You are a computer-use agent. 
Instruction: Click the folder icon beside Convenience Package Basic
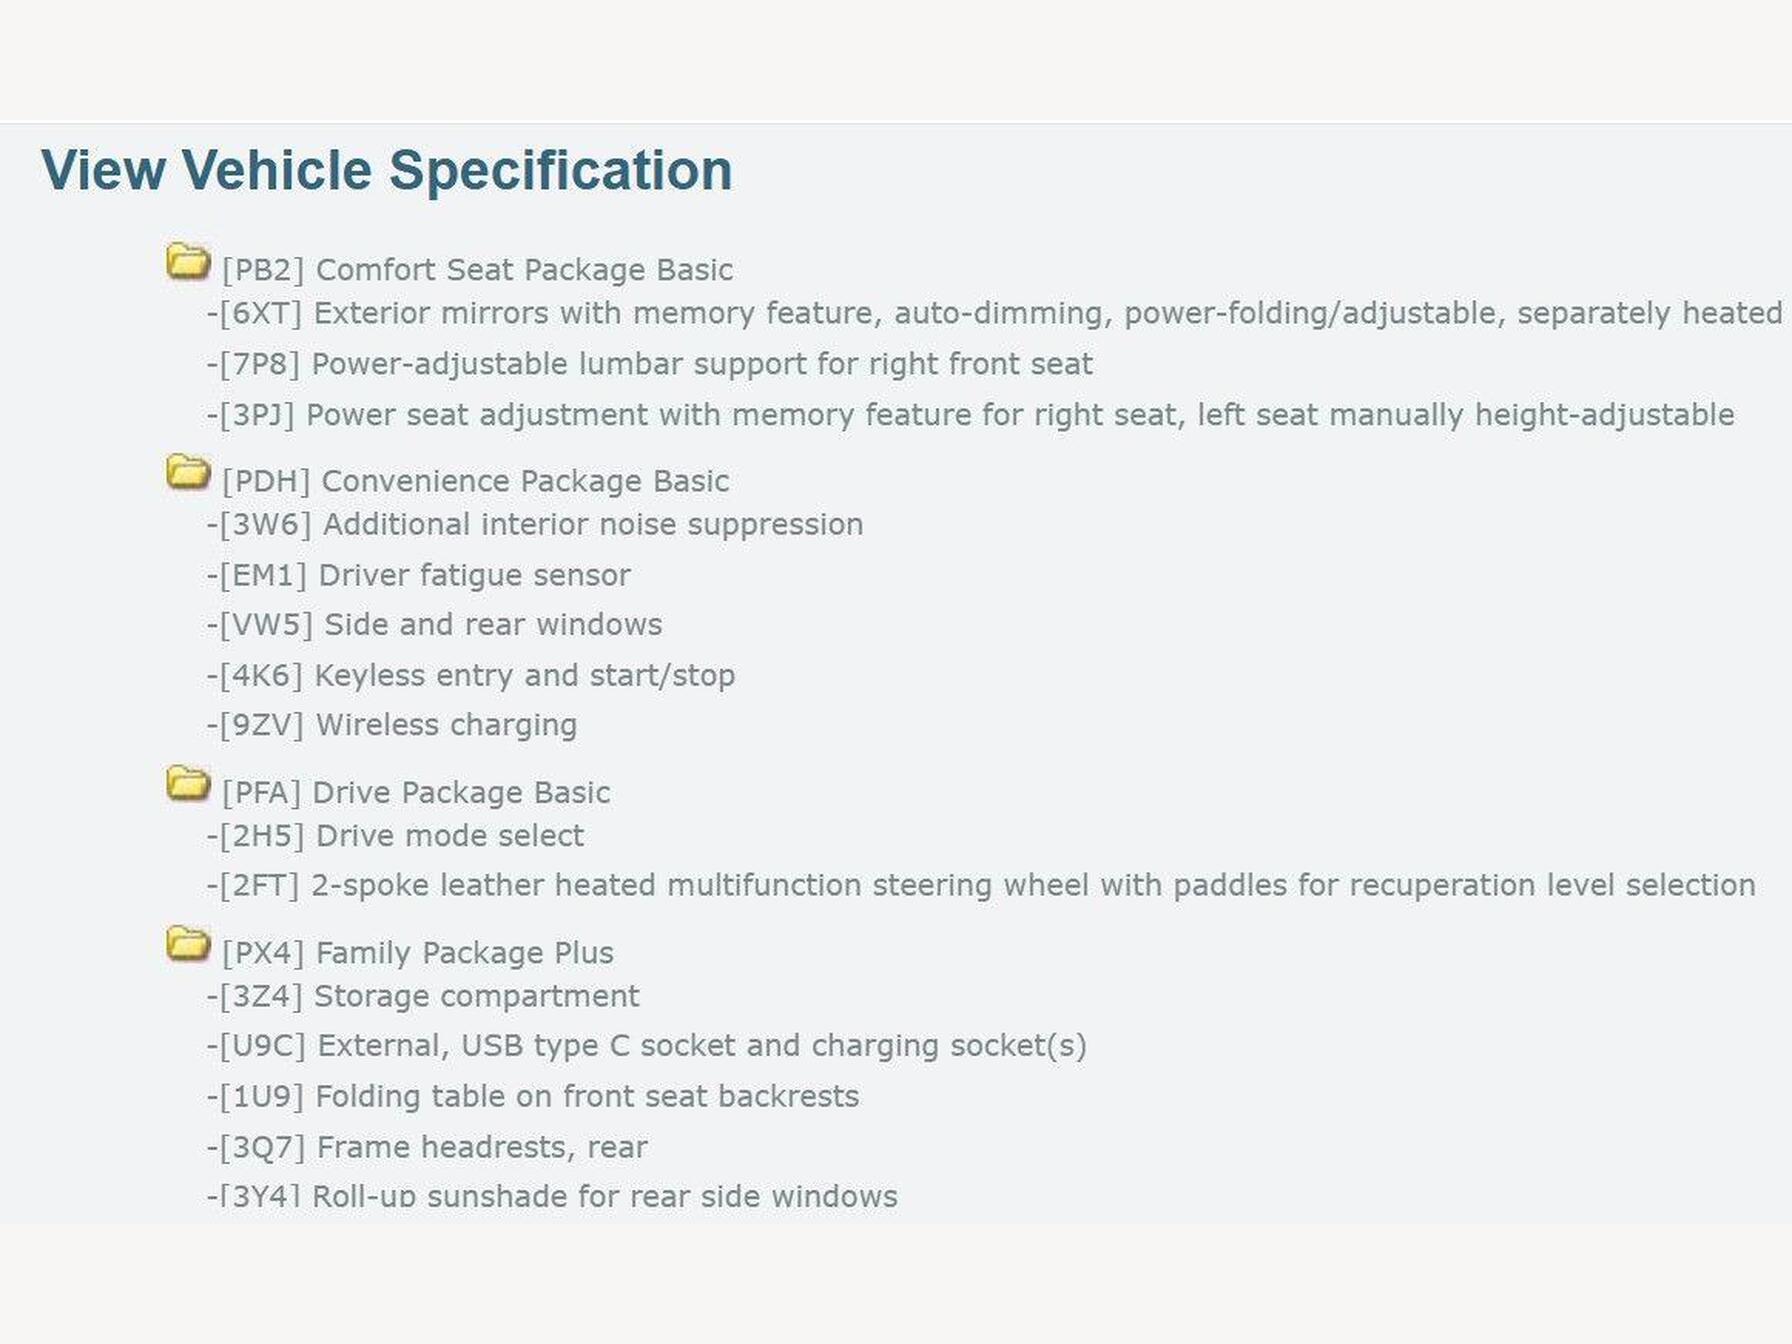tap(187, 473)
